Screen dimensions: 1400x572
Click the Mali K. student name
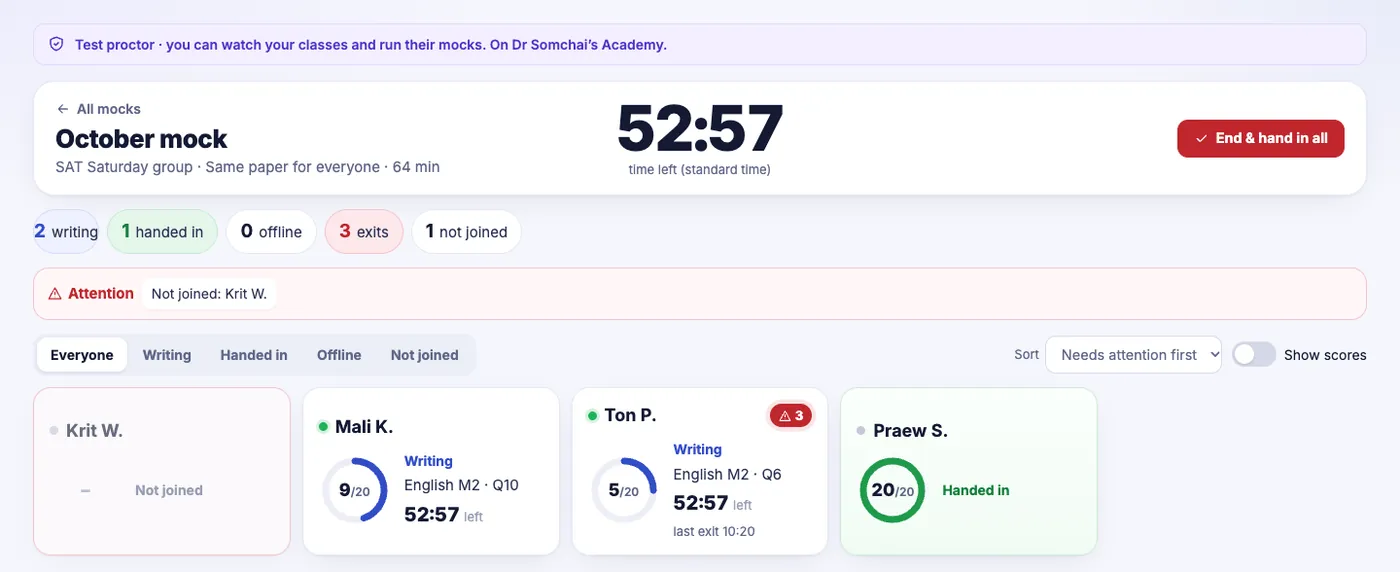[364, 427]
